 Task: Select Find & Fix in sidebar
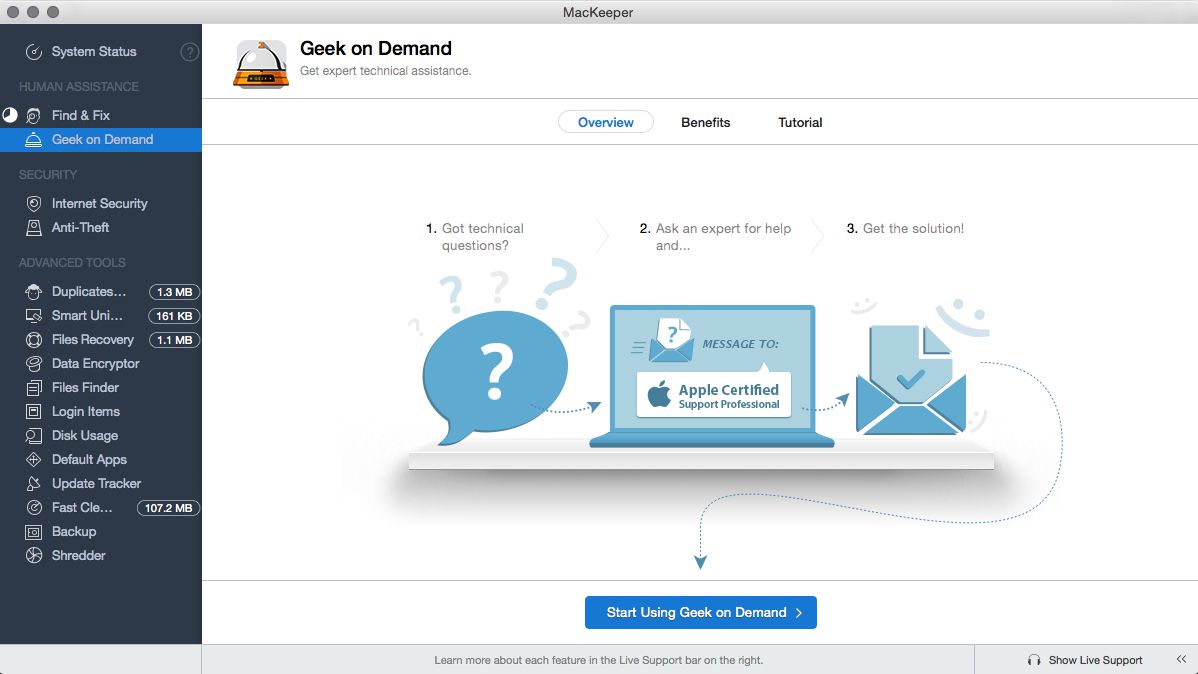(81, 115)
